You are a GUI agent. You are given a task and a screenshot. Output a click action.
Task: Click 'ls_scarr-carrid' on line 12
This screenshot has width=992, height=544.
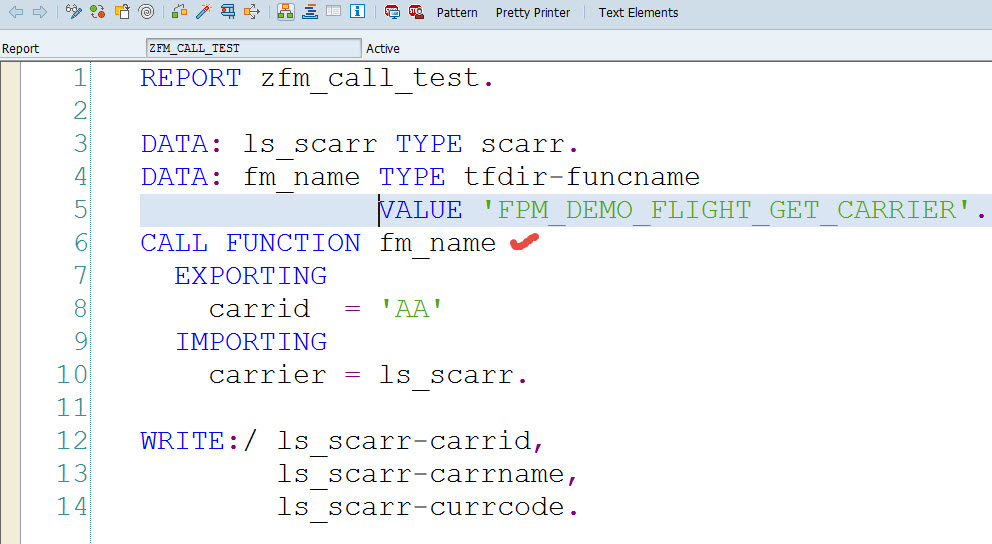click(x=404, y=442)
